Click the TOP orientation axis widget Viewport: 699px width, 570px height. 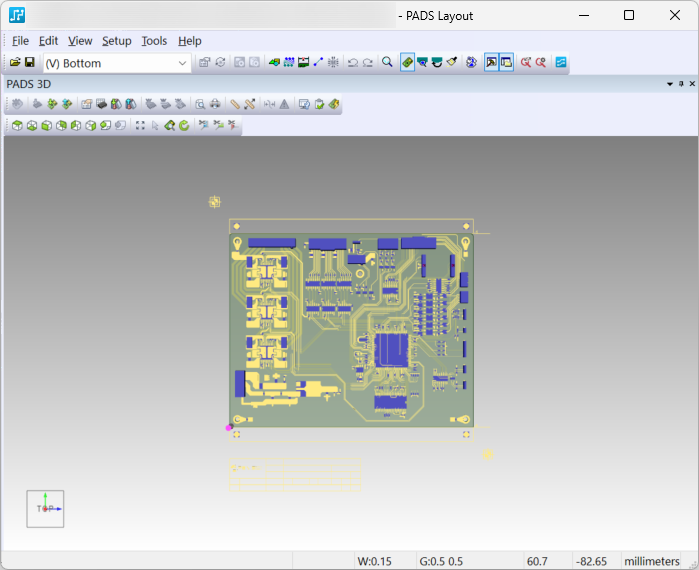click(45, 509)
